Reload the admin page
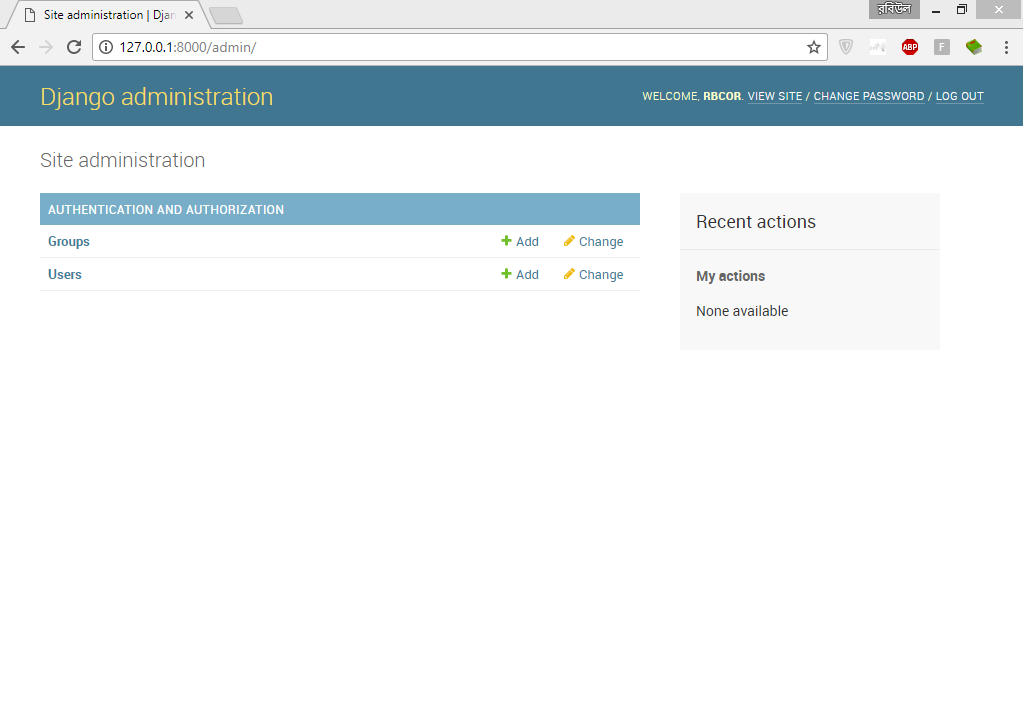The image size is (1023, 728). 73,47
